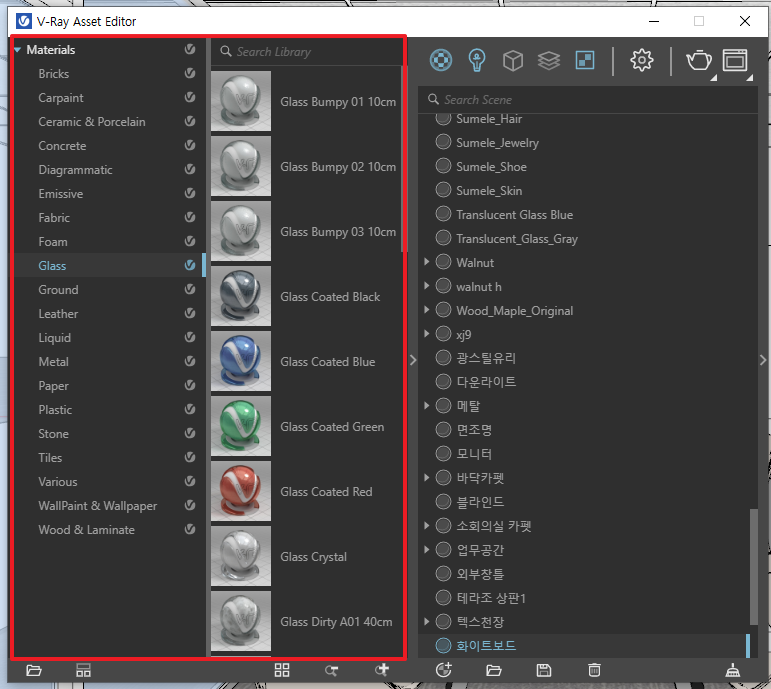Expand the walnut h material entry
Screen dimensions: 771x689
(426, 286)
